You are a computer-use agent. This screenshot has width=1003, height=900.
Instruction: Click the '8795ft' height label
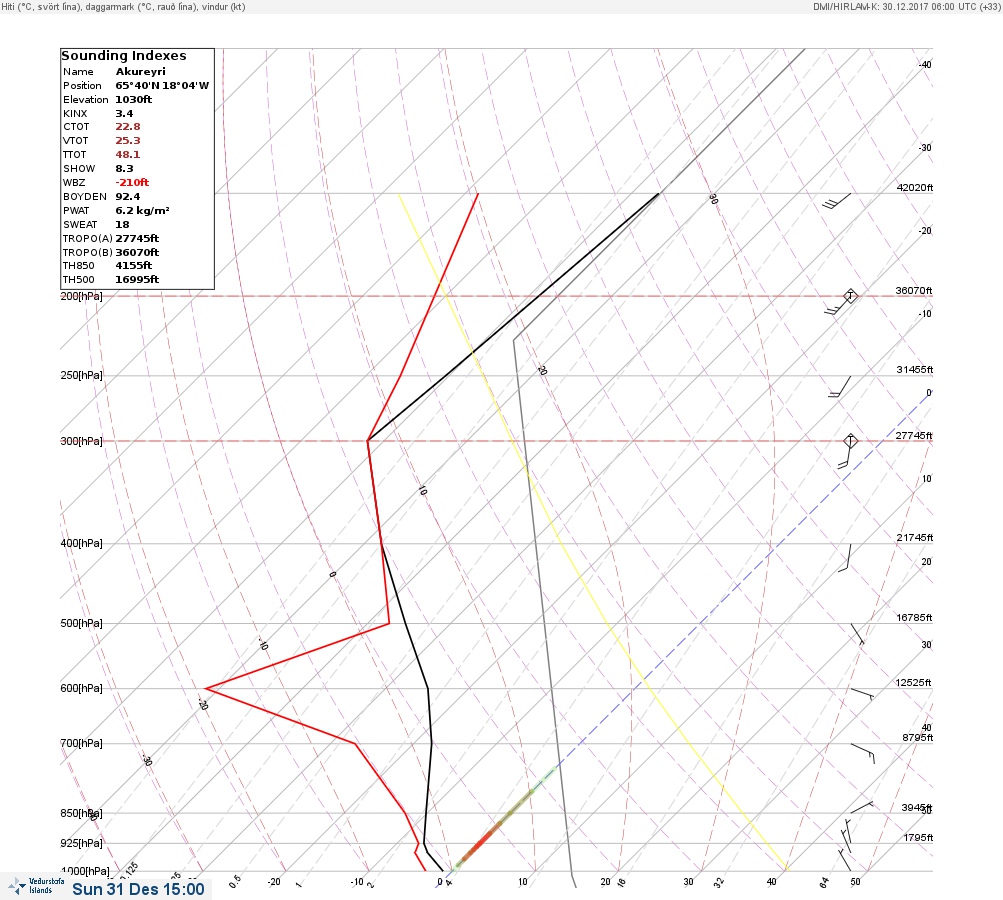coord(918,738)
